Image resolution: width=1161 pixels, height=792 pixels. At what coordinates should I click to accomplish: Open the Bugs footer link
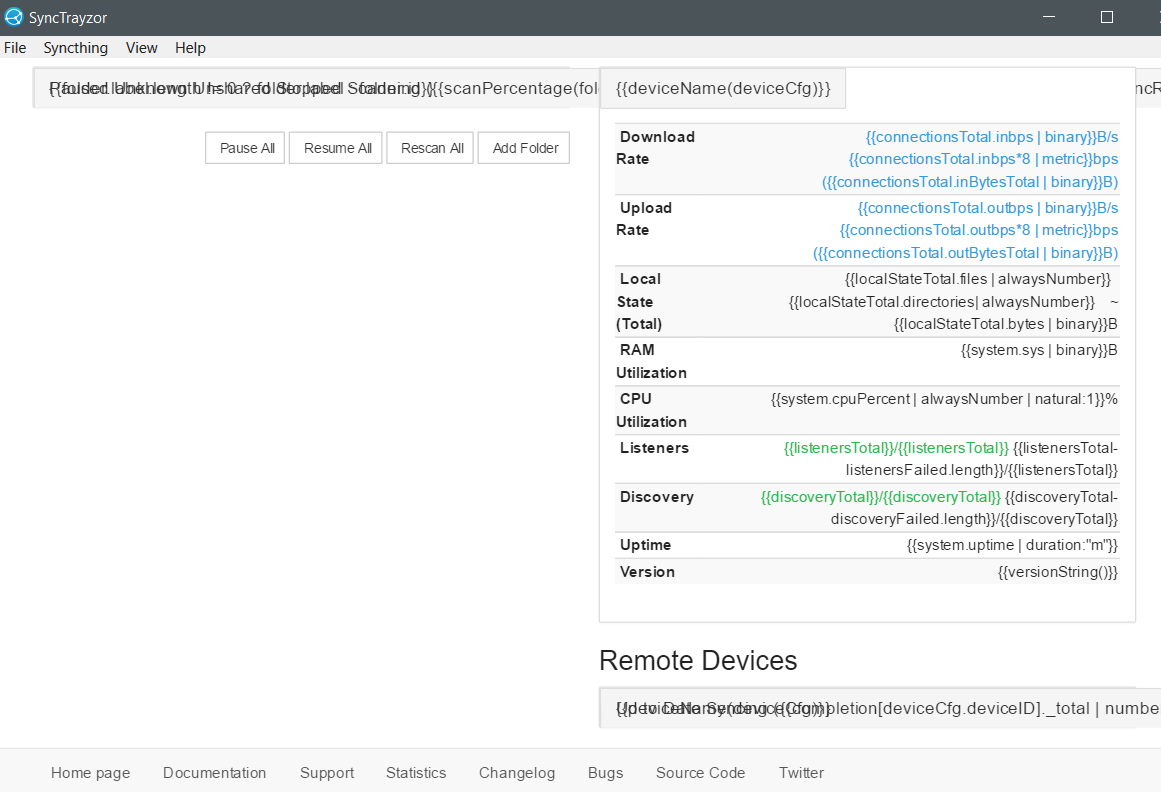click(x=606, y=773)
